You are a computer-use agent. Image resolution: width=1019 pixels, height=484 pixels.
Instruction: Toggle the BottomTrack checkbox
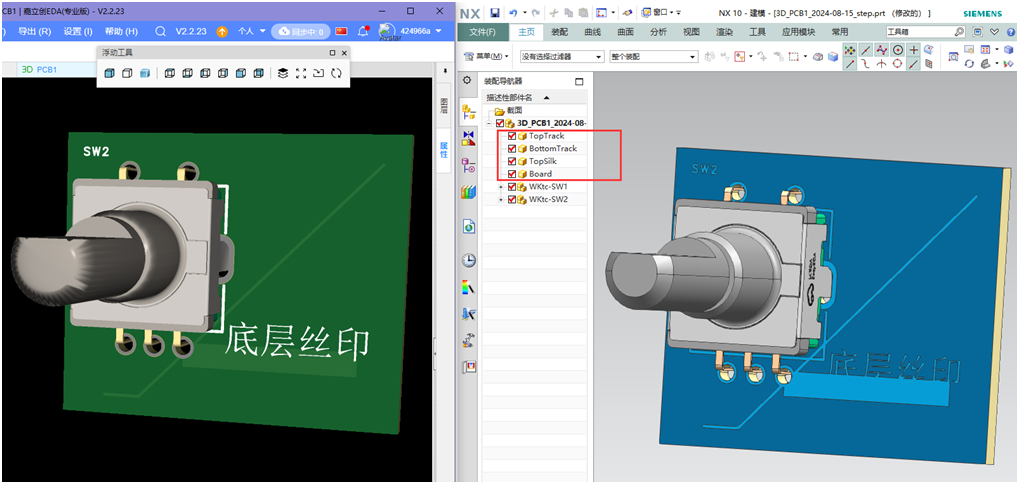pyautogui.click(x=512, y=149)
